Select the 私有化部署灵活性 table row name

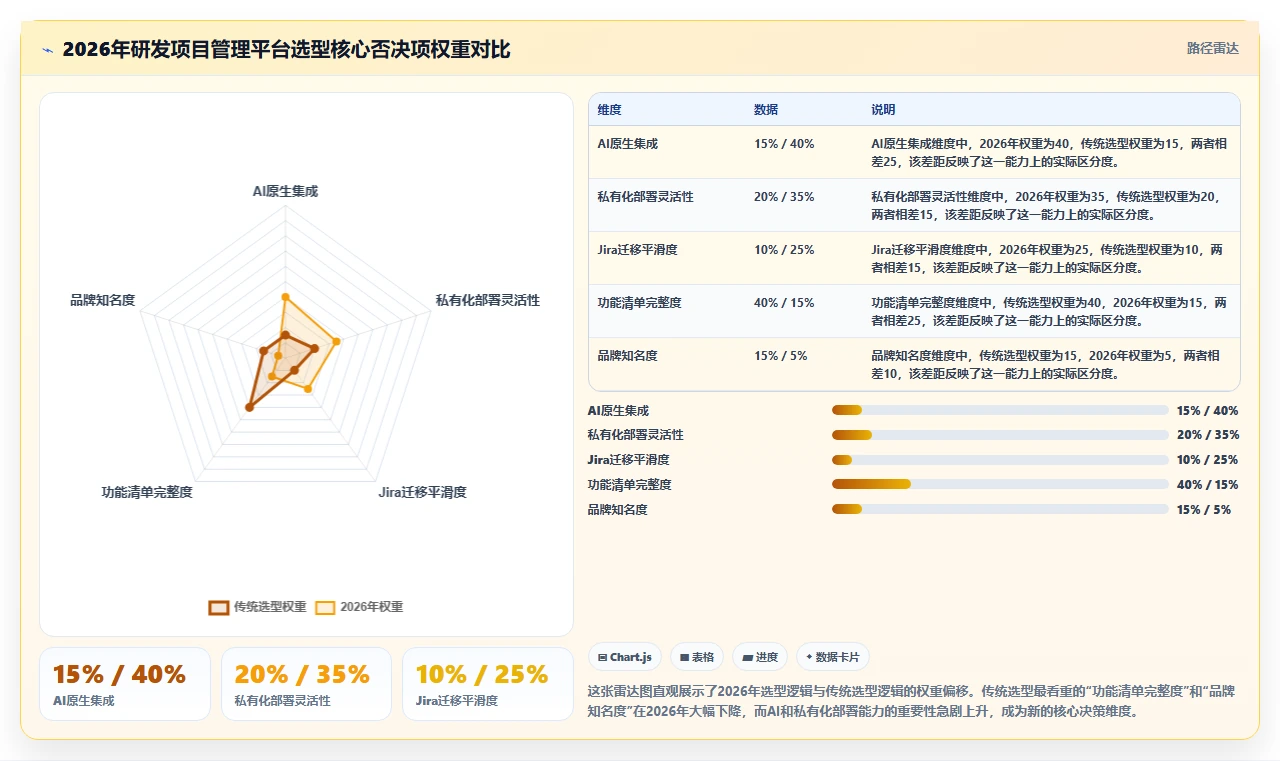point(645,197)
